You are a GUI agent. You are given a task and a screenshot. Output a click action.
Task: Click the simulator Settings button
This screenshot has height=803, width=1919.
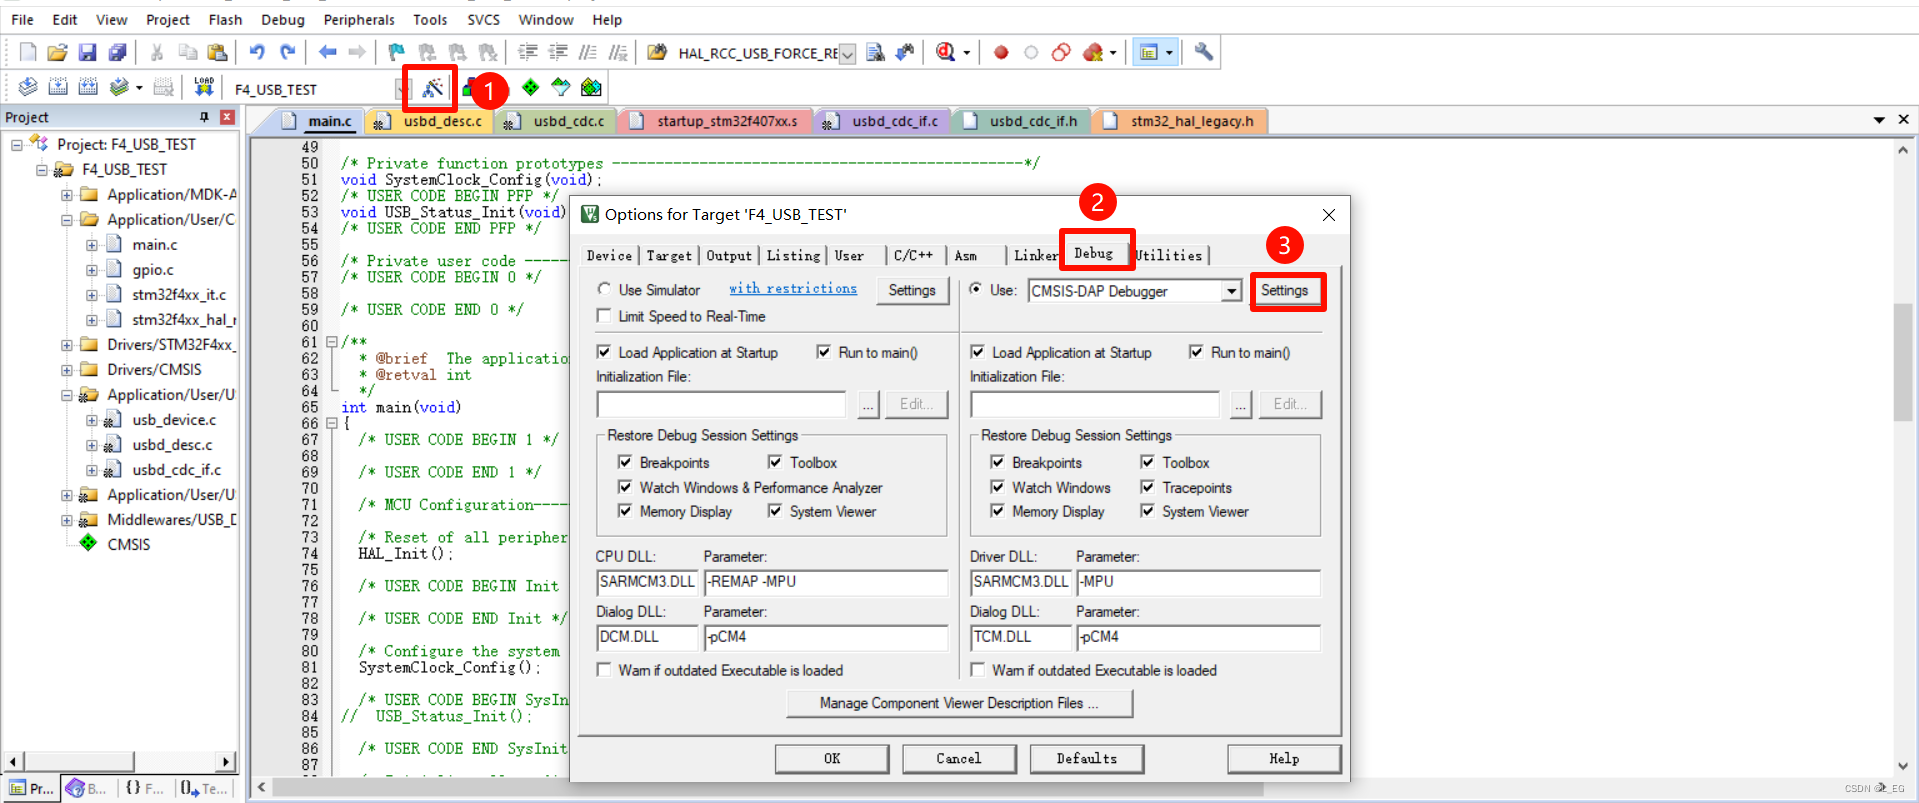(912, 290)
